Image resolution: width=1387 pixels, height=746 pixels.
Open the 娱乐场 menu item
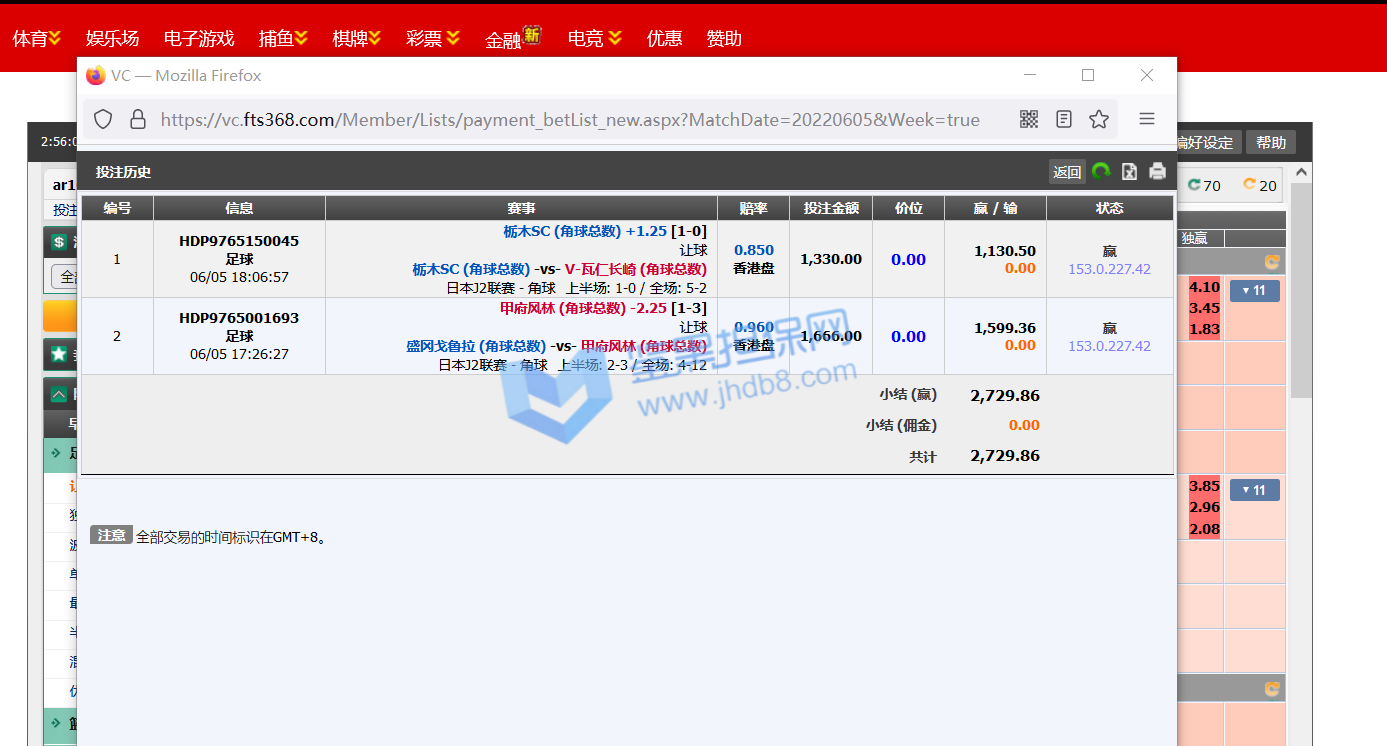pyautogui.click(x=112, y=39)
